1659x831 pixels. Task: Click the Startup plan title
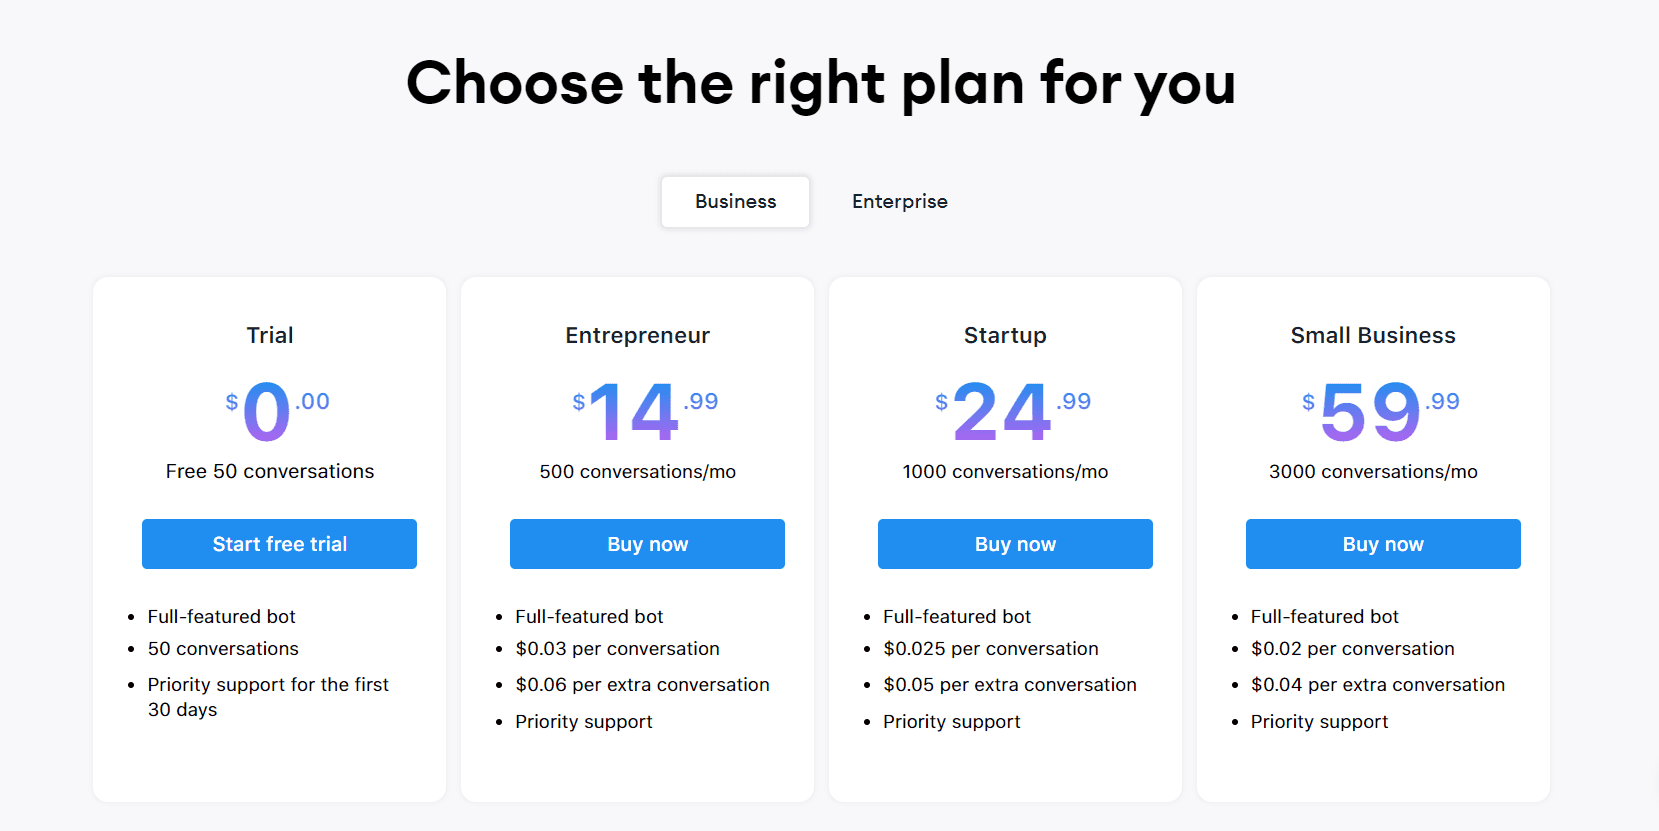pyautogui.click(x=1005, y=335)
